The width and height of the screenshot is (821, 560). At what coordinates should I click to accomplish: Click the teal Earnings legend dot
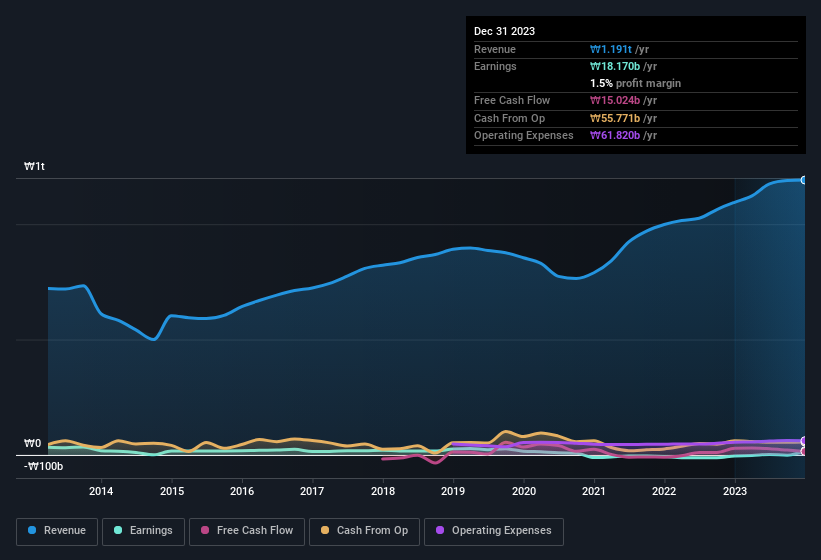click(x=119, y=531)
